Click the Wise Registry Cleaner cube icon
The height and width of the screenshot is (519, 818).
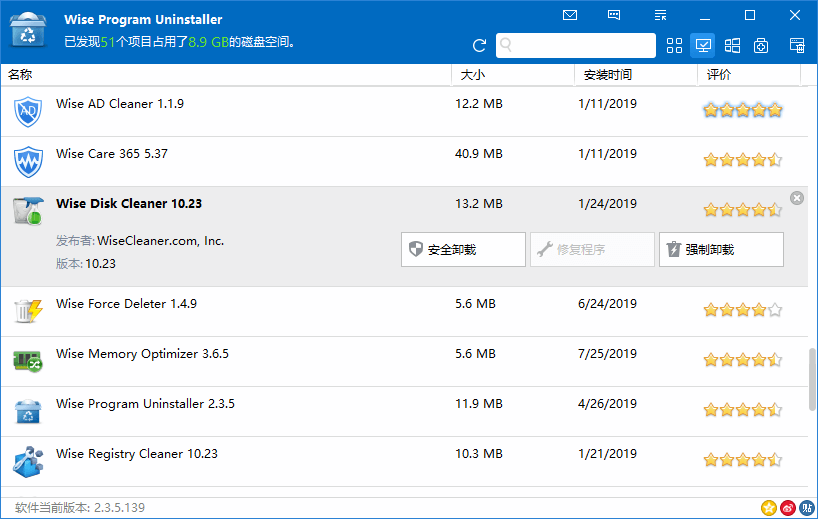click(x=28, y=461)
